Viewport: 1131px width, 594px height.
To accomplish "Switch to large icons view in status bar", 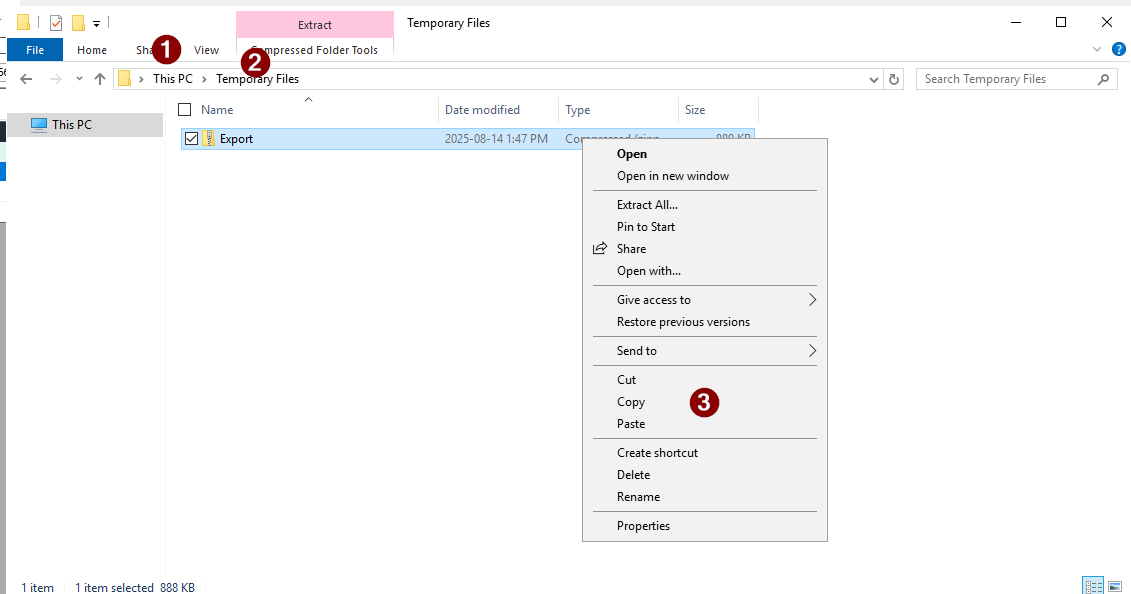I will coord(1115,587).
